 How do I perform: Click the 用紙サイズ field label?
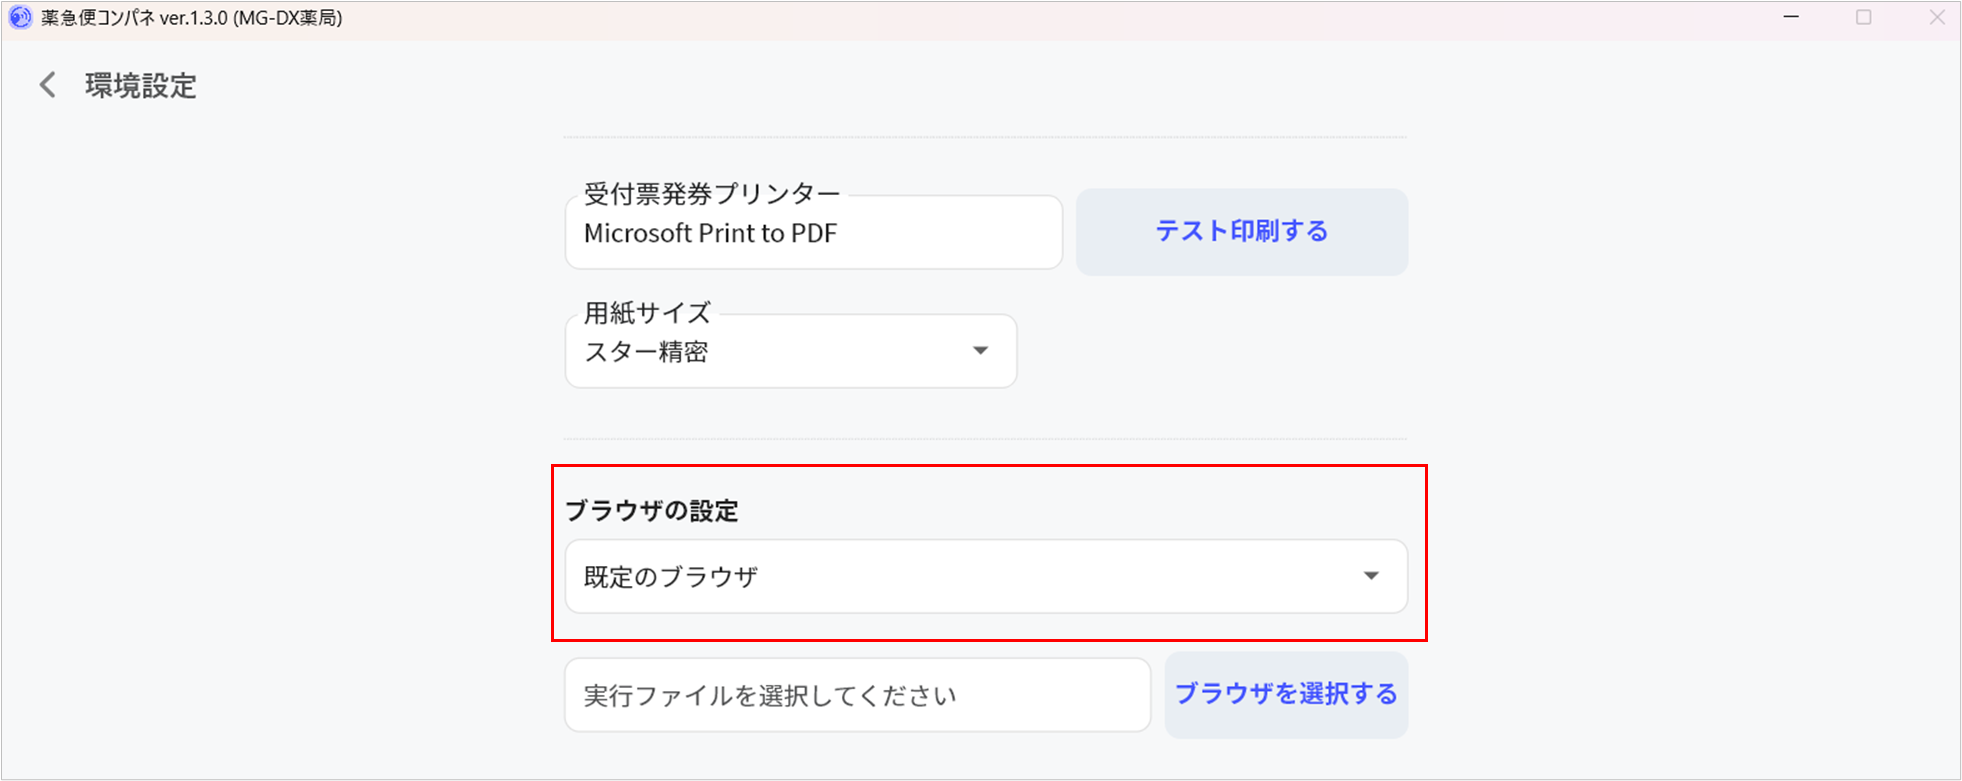[x=647, y=313]
